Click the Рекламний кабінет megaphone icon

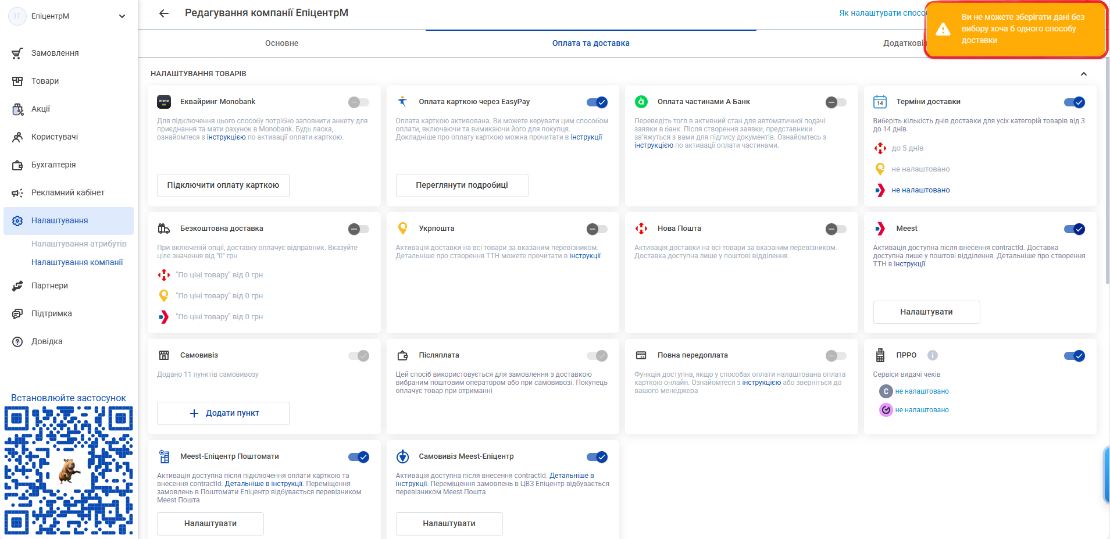[18, 193]
